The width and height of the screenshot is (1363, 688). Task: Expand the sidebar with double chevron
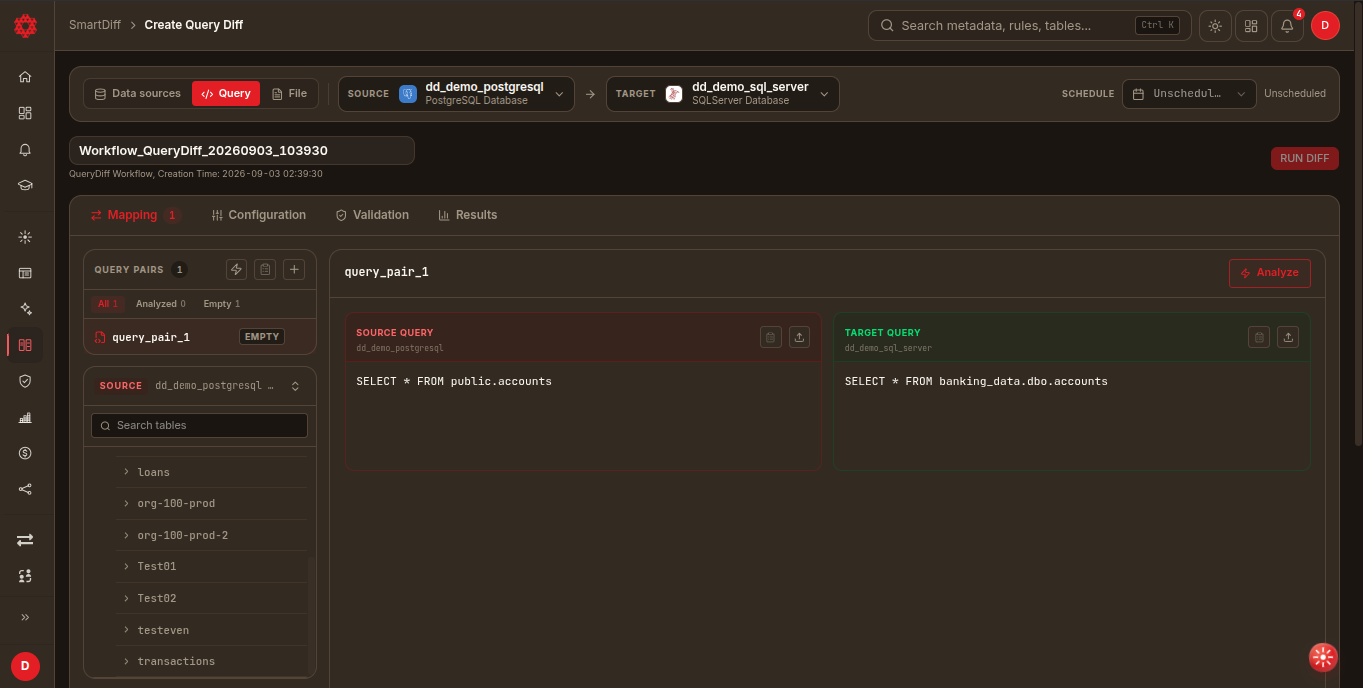pyautogui.click(x=25, y=617)
